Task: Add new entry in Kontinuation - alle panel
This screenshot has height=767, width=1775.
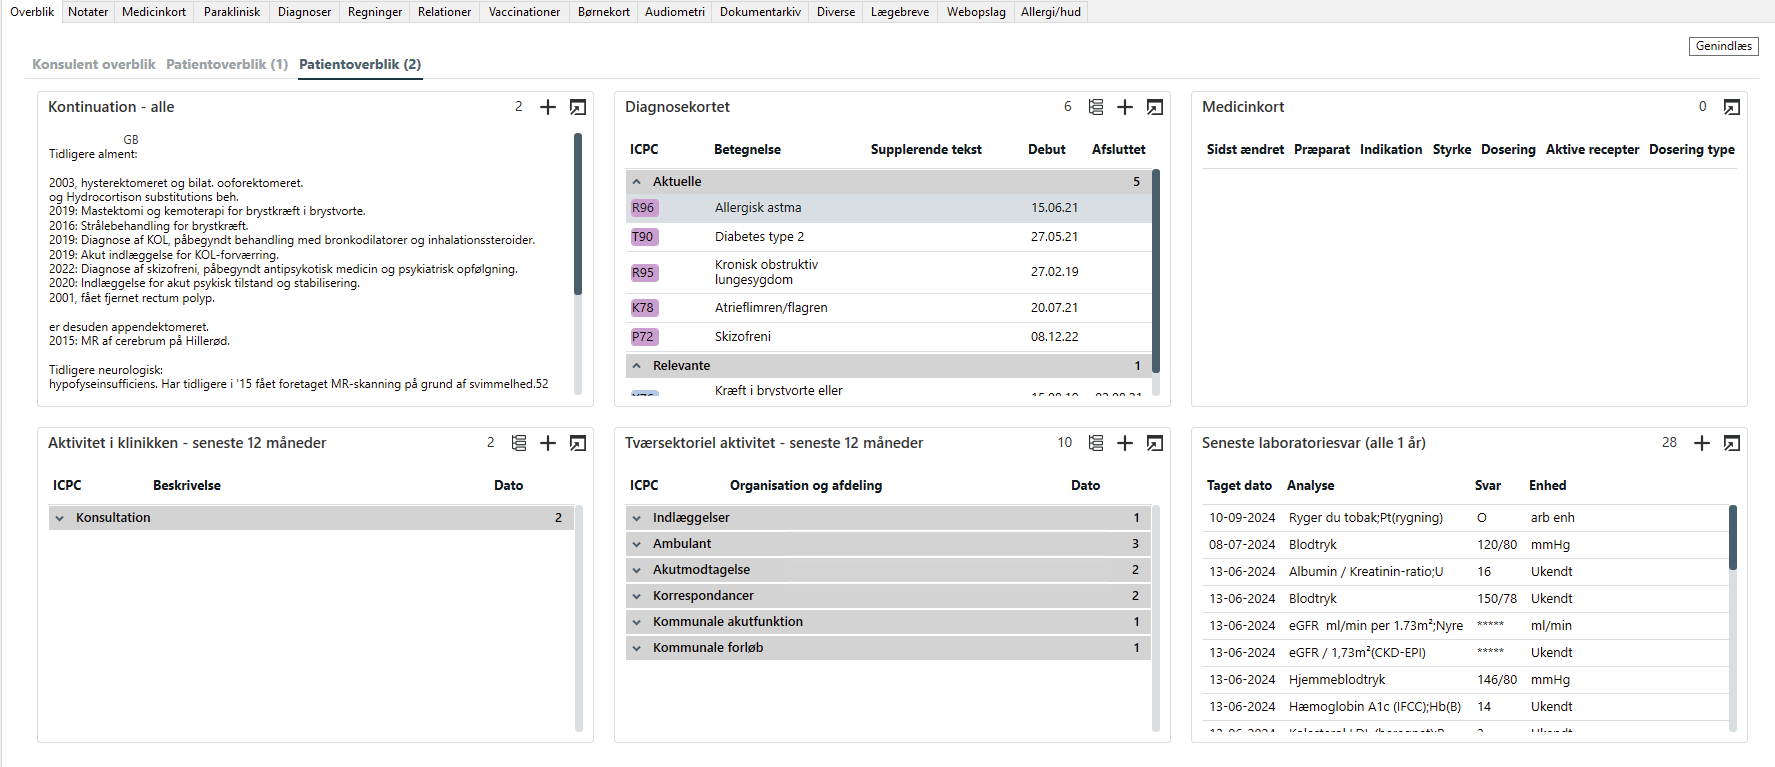Action: coord(548,107)
